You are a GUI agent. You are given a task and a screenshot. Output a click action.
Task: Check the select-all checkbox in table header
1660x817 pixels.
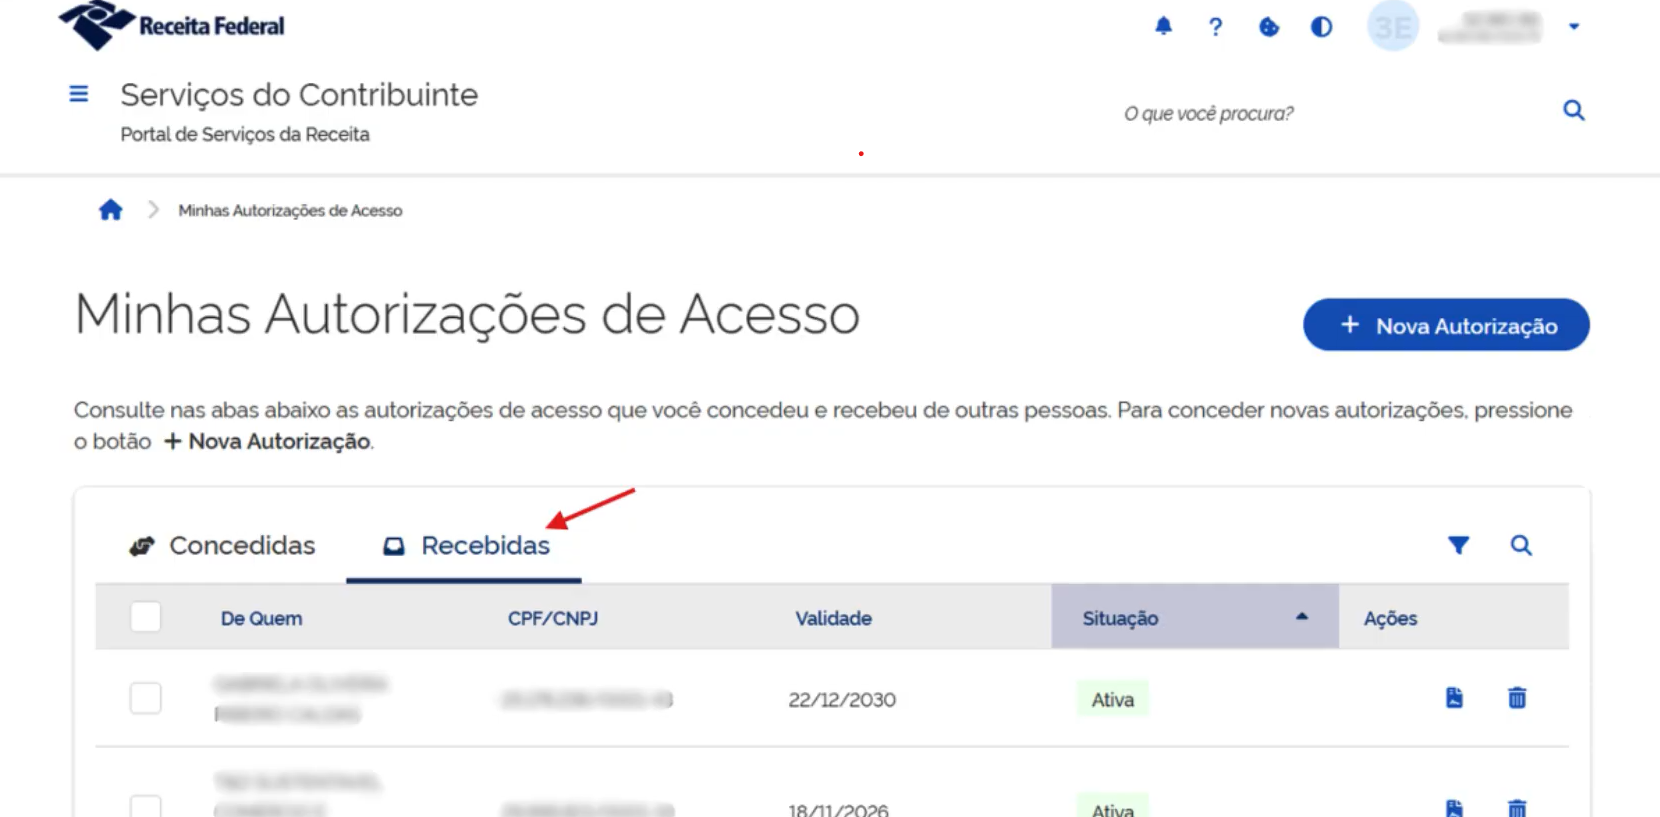146,617
